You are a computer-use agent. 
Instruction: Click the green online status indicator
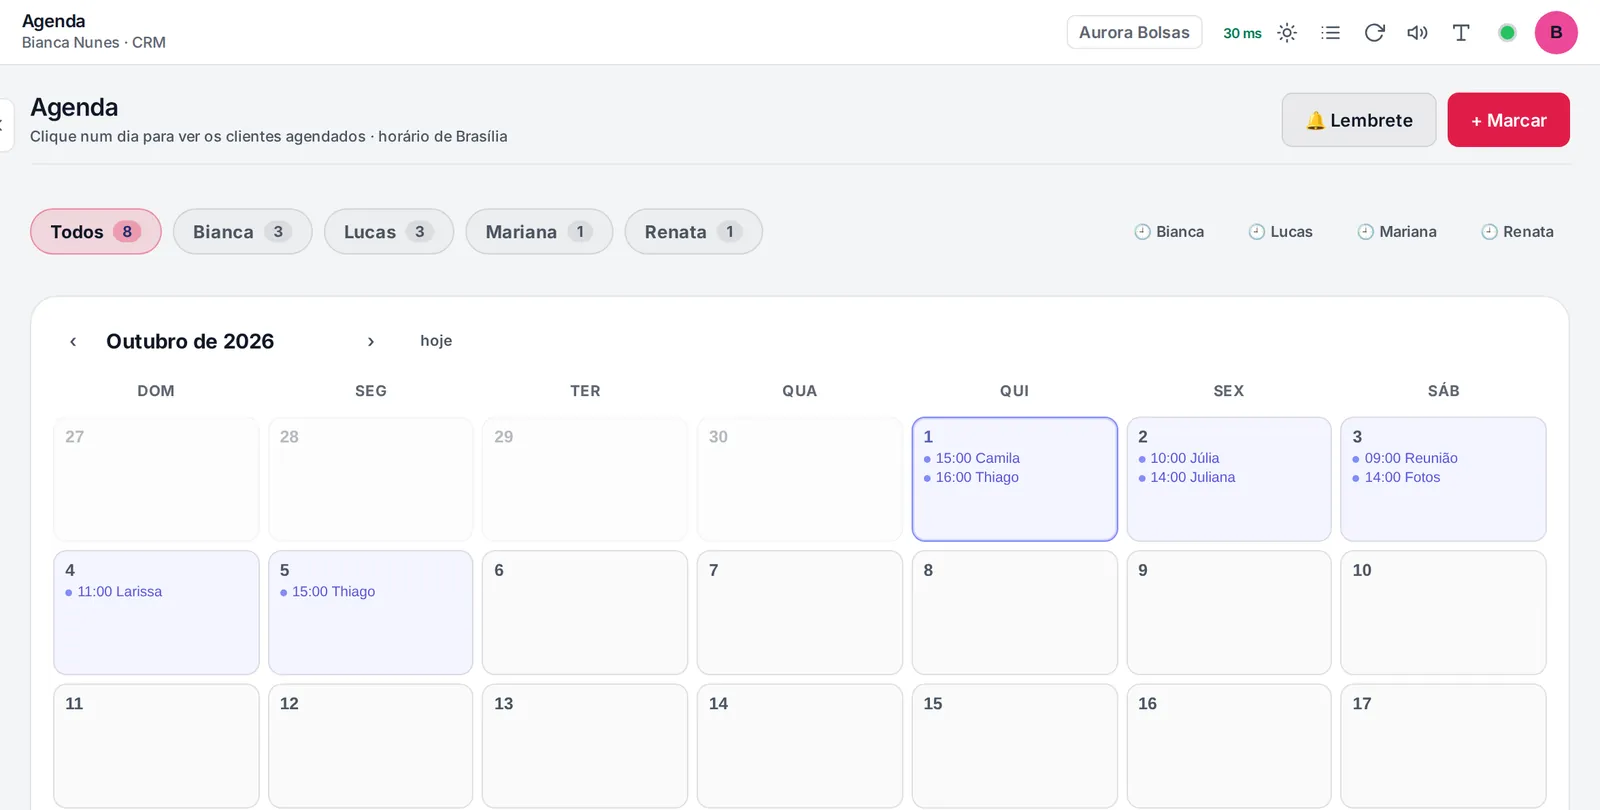1507,33
